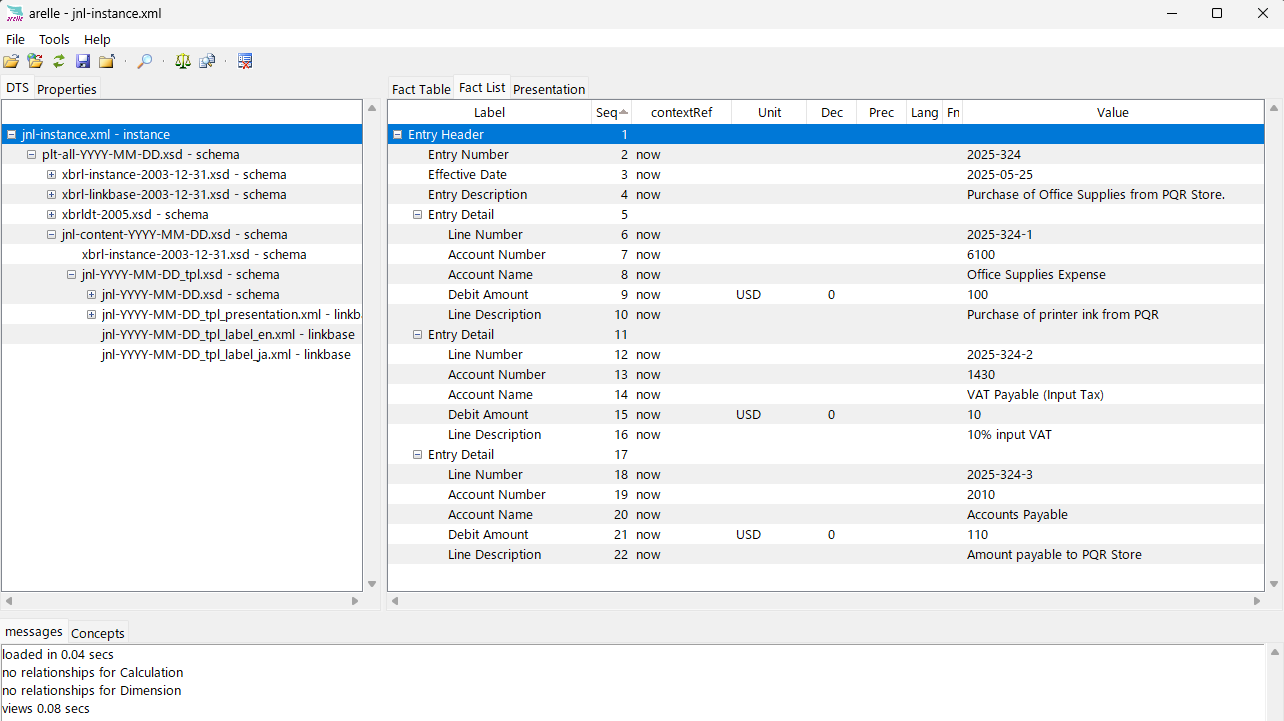Screen dimensions: 1284x721
Task: Select the Entry Number row
Action: [x=826, y=154]
